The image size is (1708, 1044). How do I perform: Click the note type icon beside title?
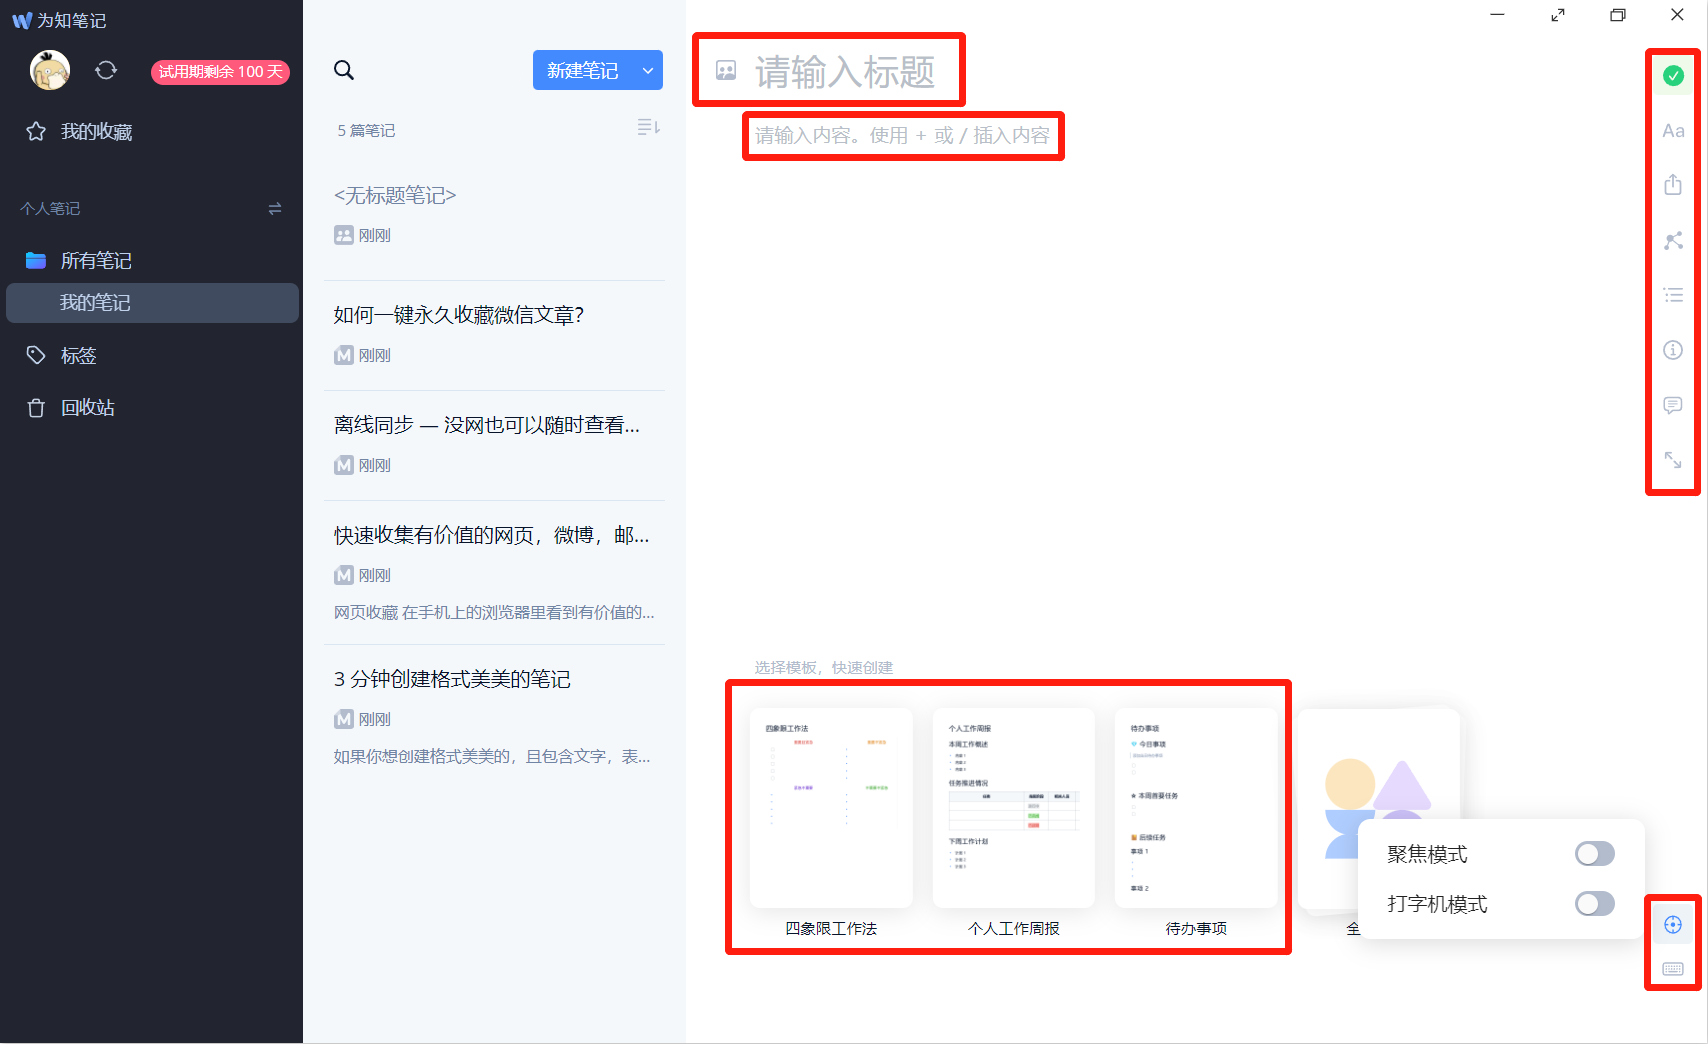(726, 71)
